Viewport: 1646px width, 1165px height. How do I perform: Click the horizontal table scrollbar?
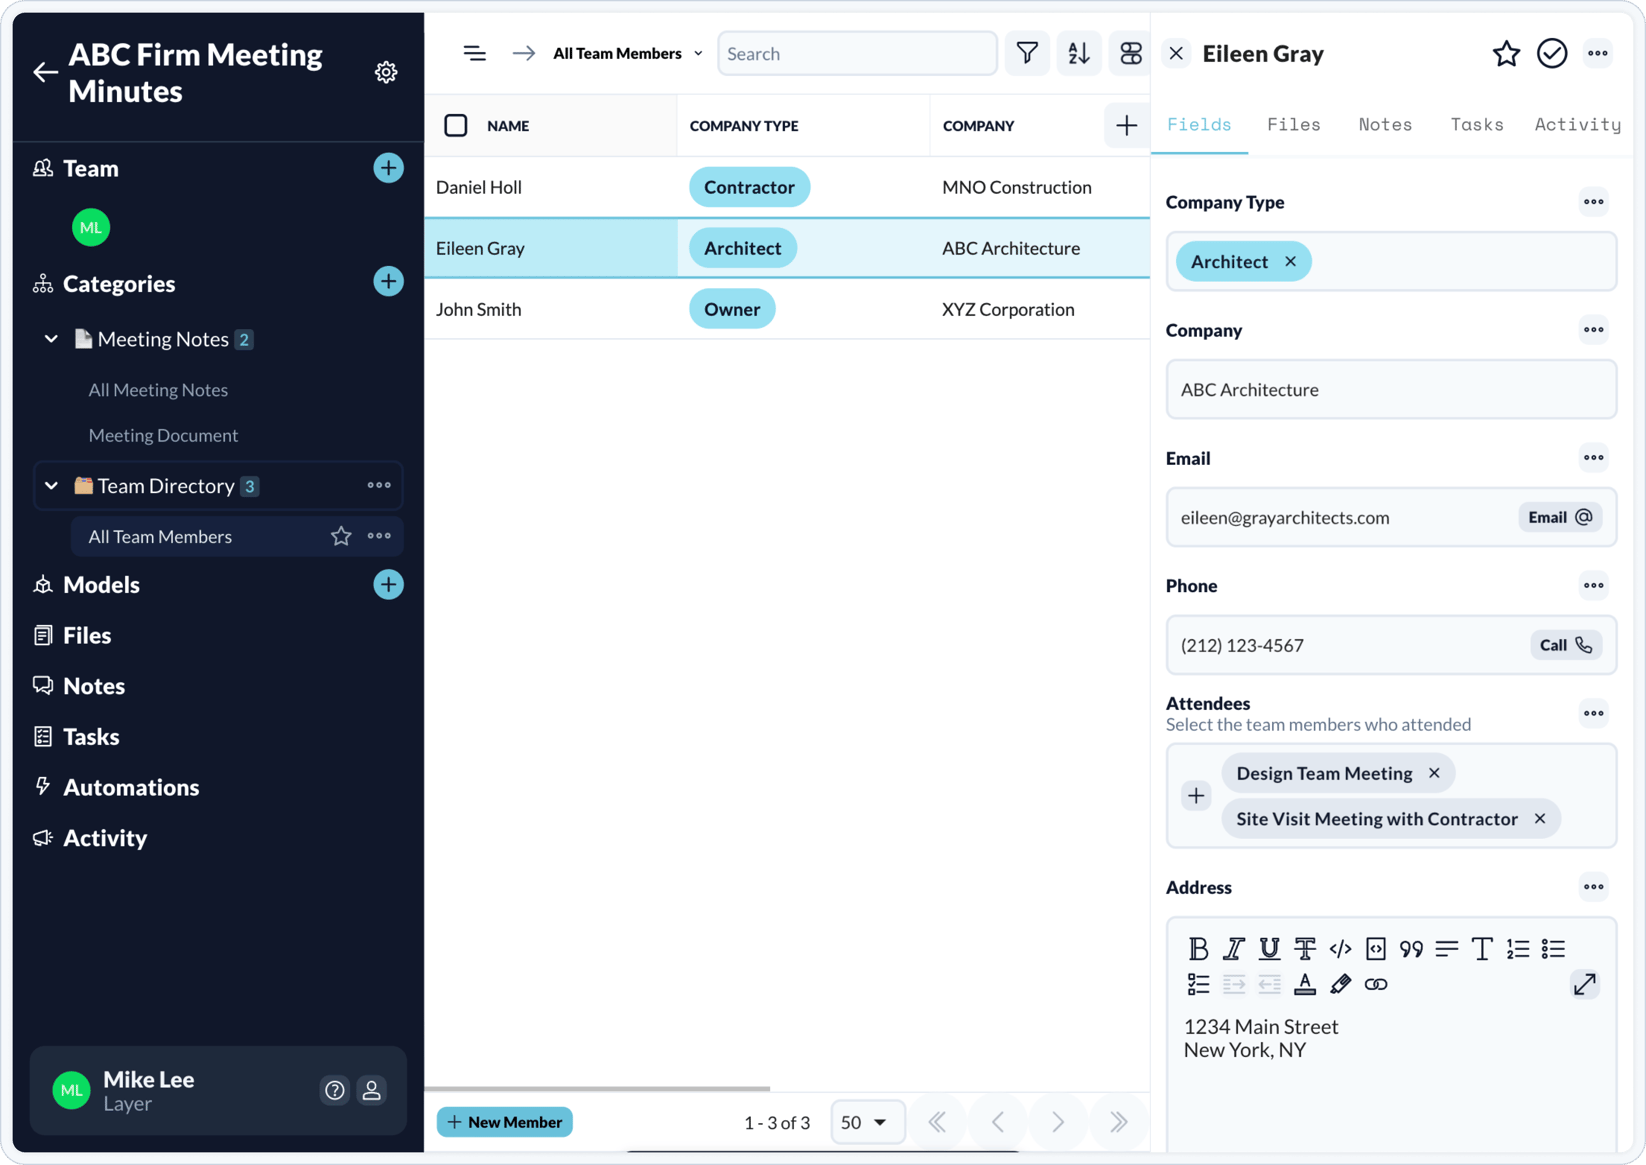597,1088
